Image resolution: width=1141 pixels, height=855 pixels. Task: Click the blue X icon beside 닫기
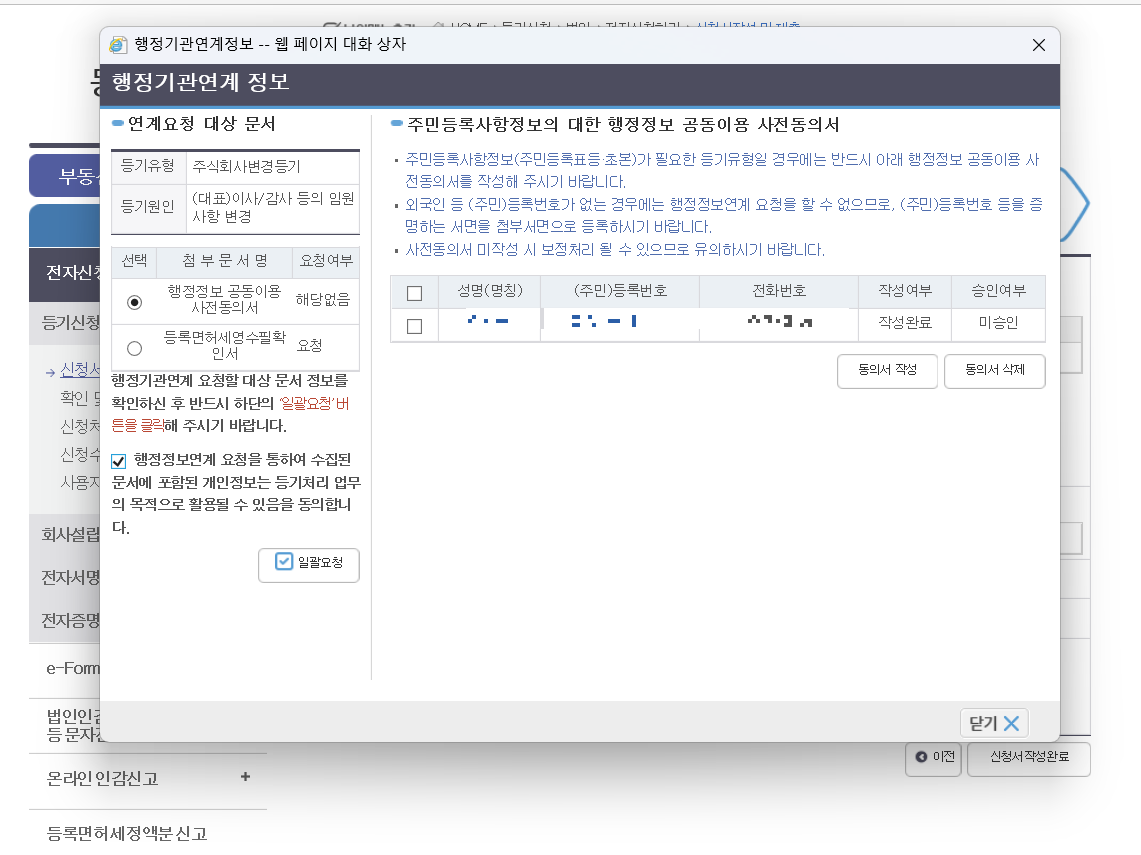click(x=1013, y=722)
